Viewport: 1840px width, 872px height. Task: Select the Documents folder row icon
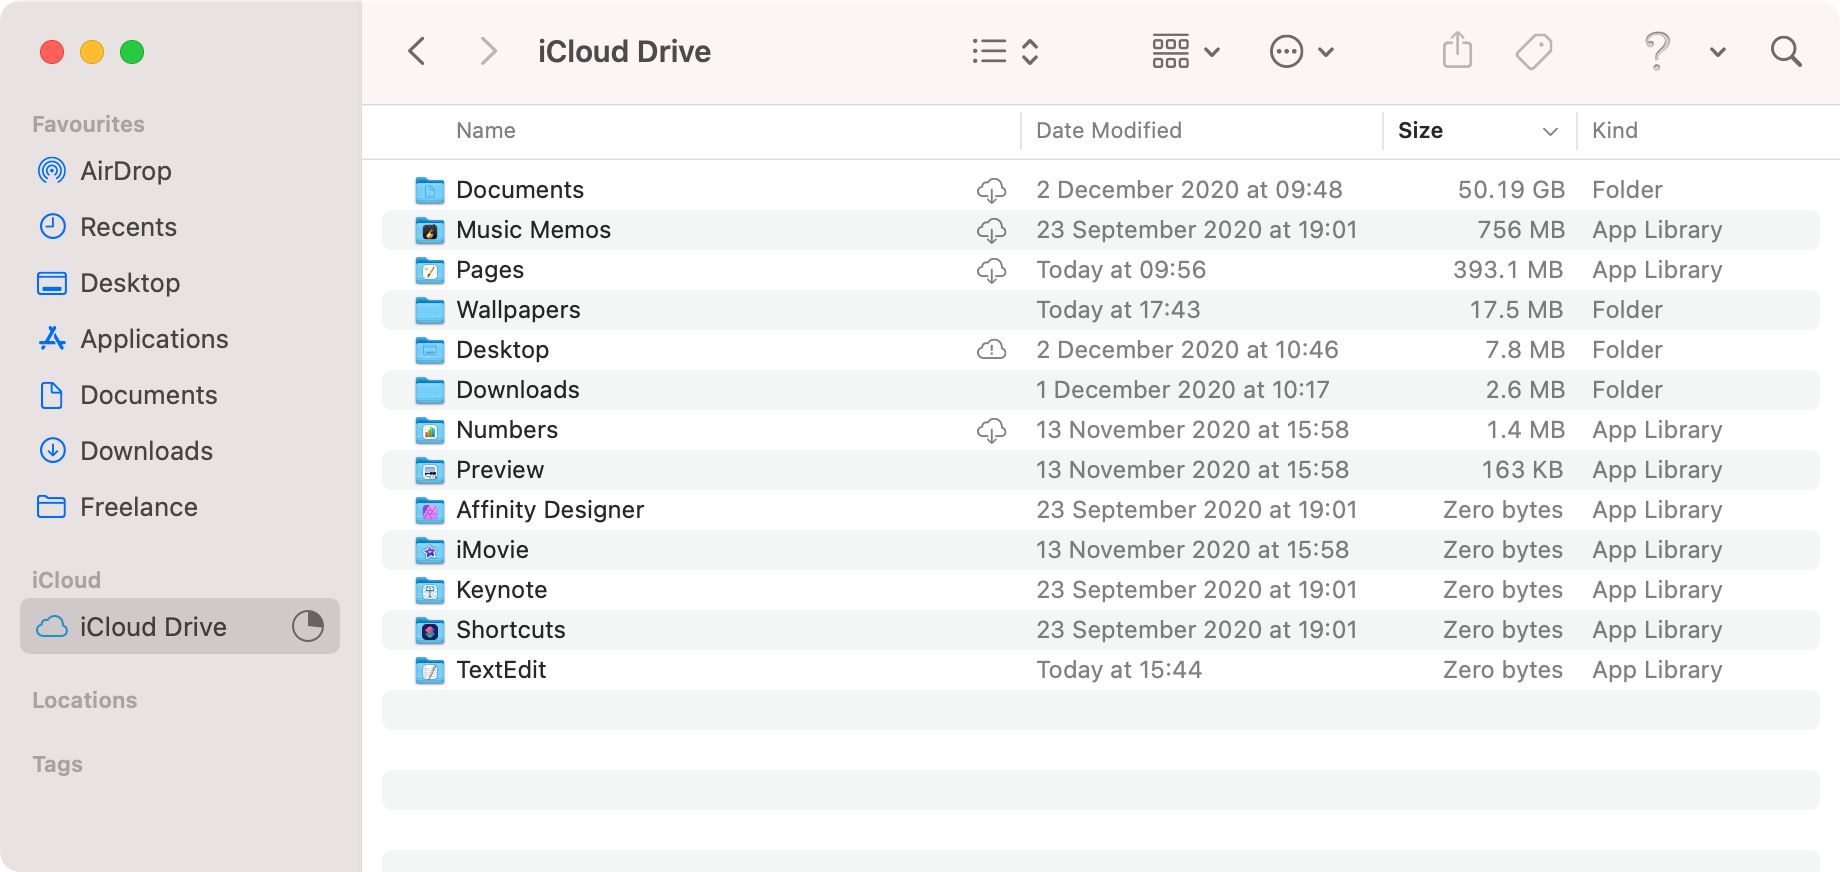(430, 190)
